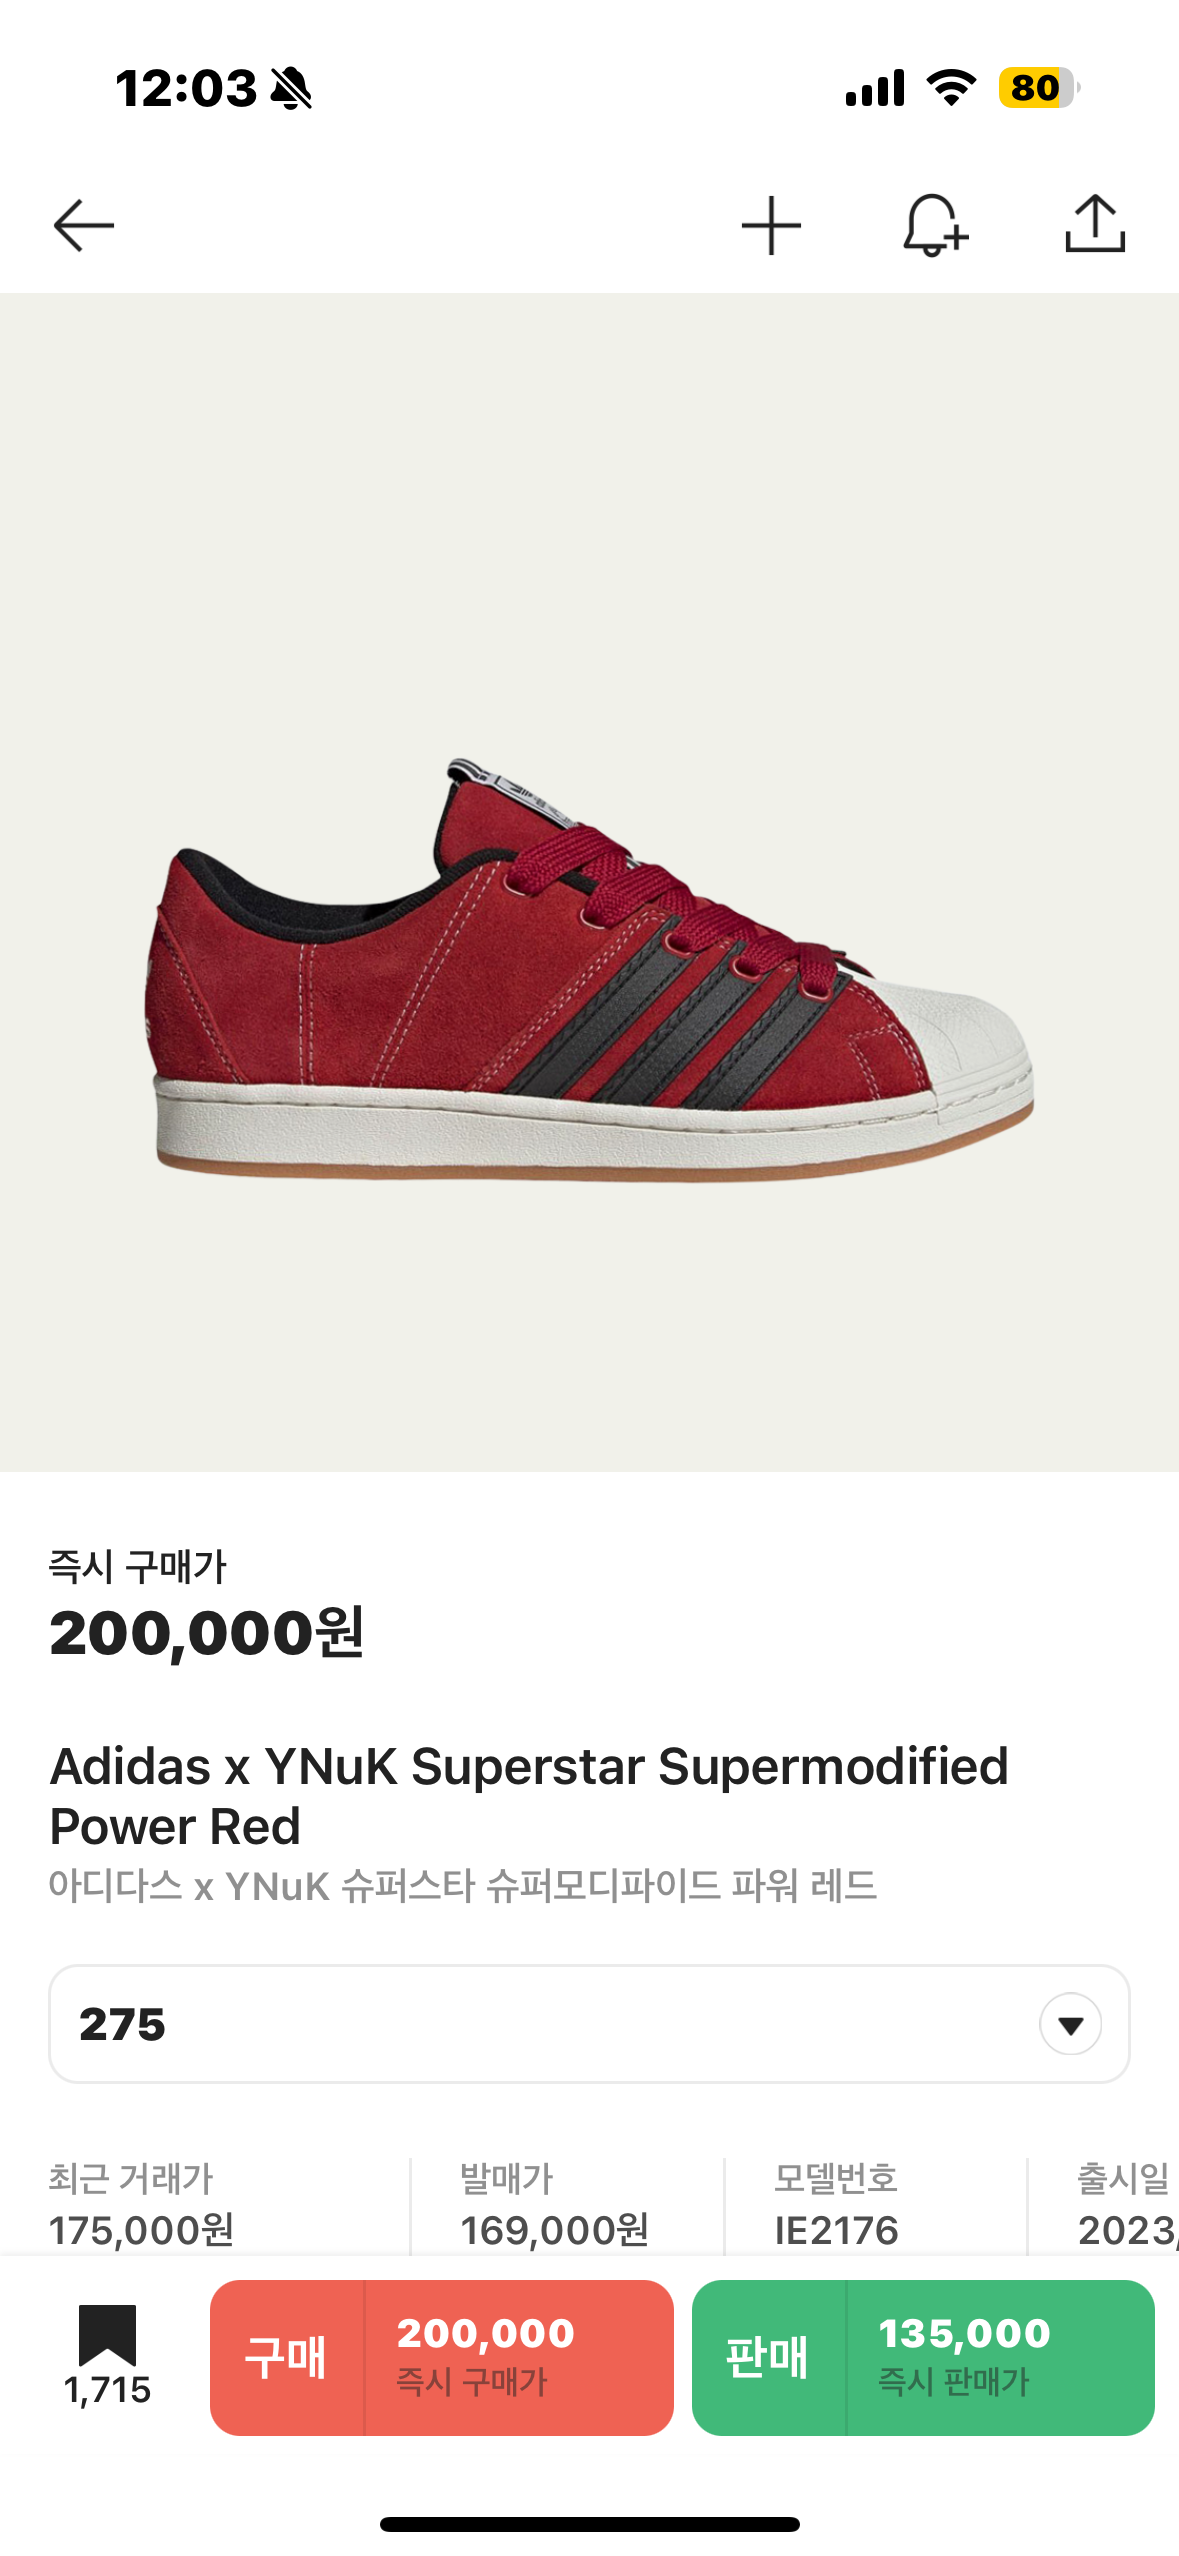This screenshot has height=2556, width=1179.
Task: Tap the 200,000 즉시 구매가 price section
Action: pos(519,2357)
